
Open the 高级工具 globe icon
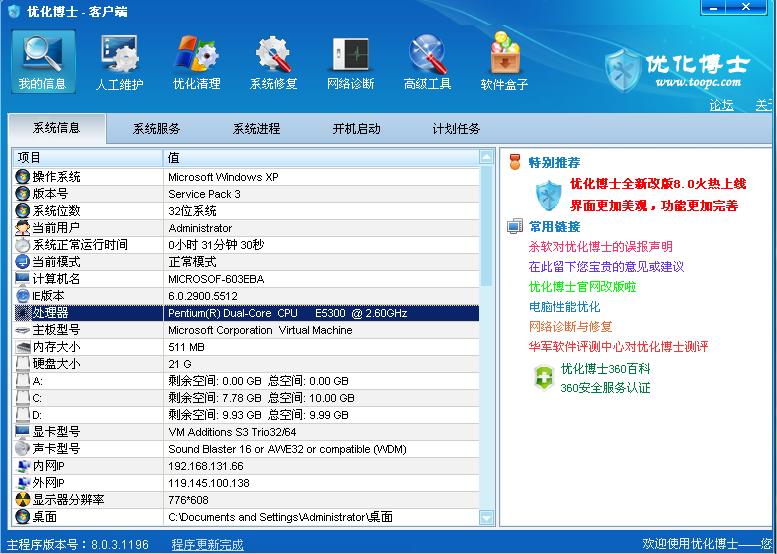coord(427,53)
